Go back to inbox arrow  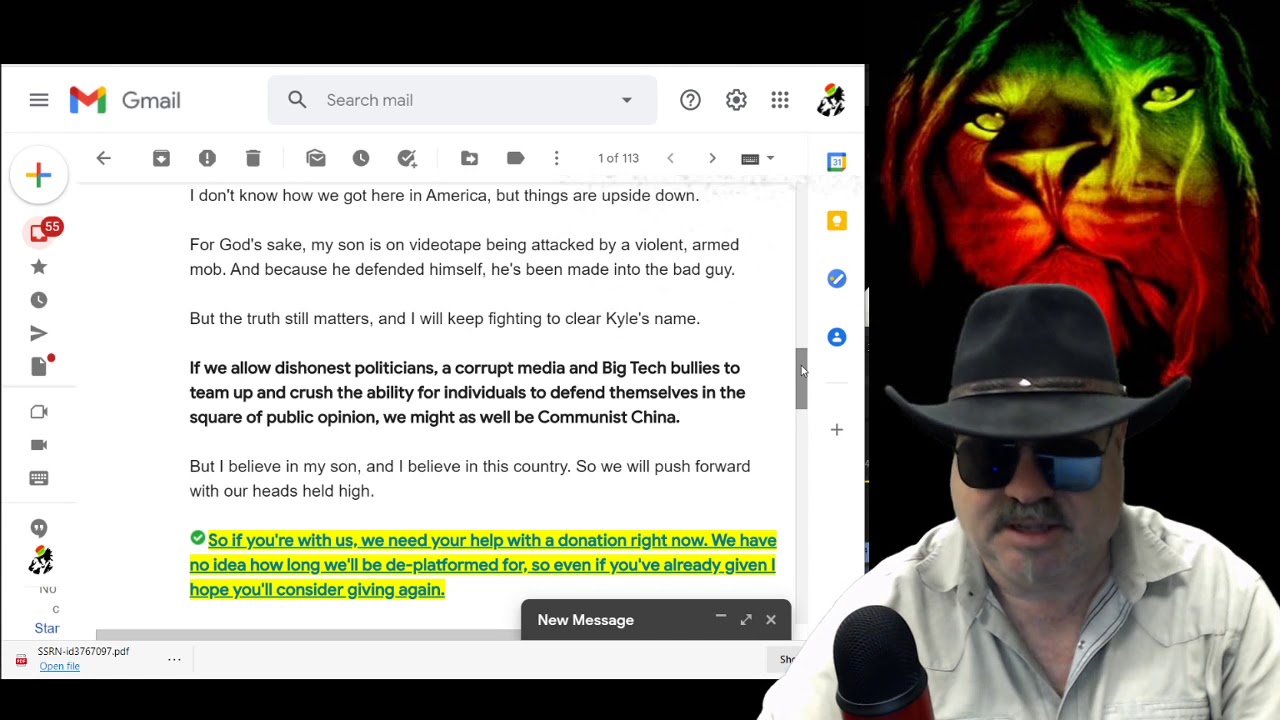103,158
